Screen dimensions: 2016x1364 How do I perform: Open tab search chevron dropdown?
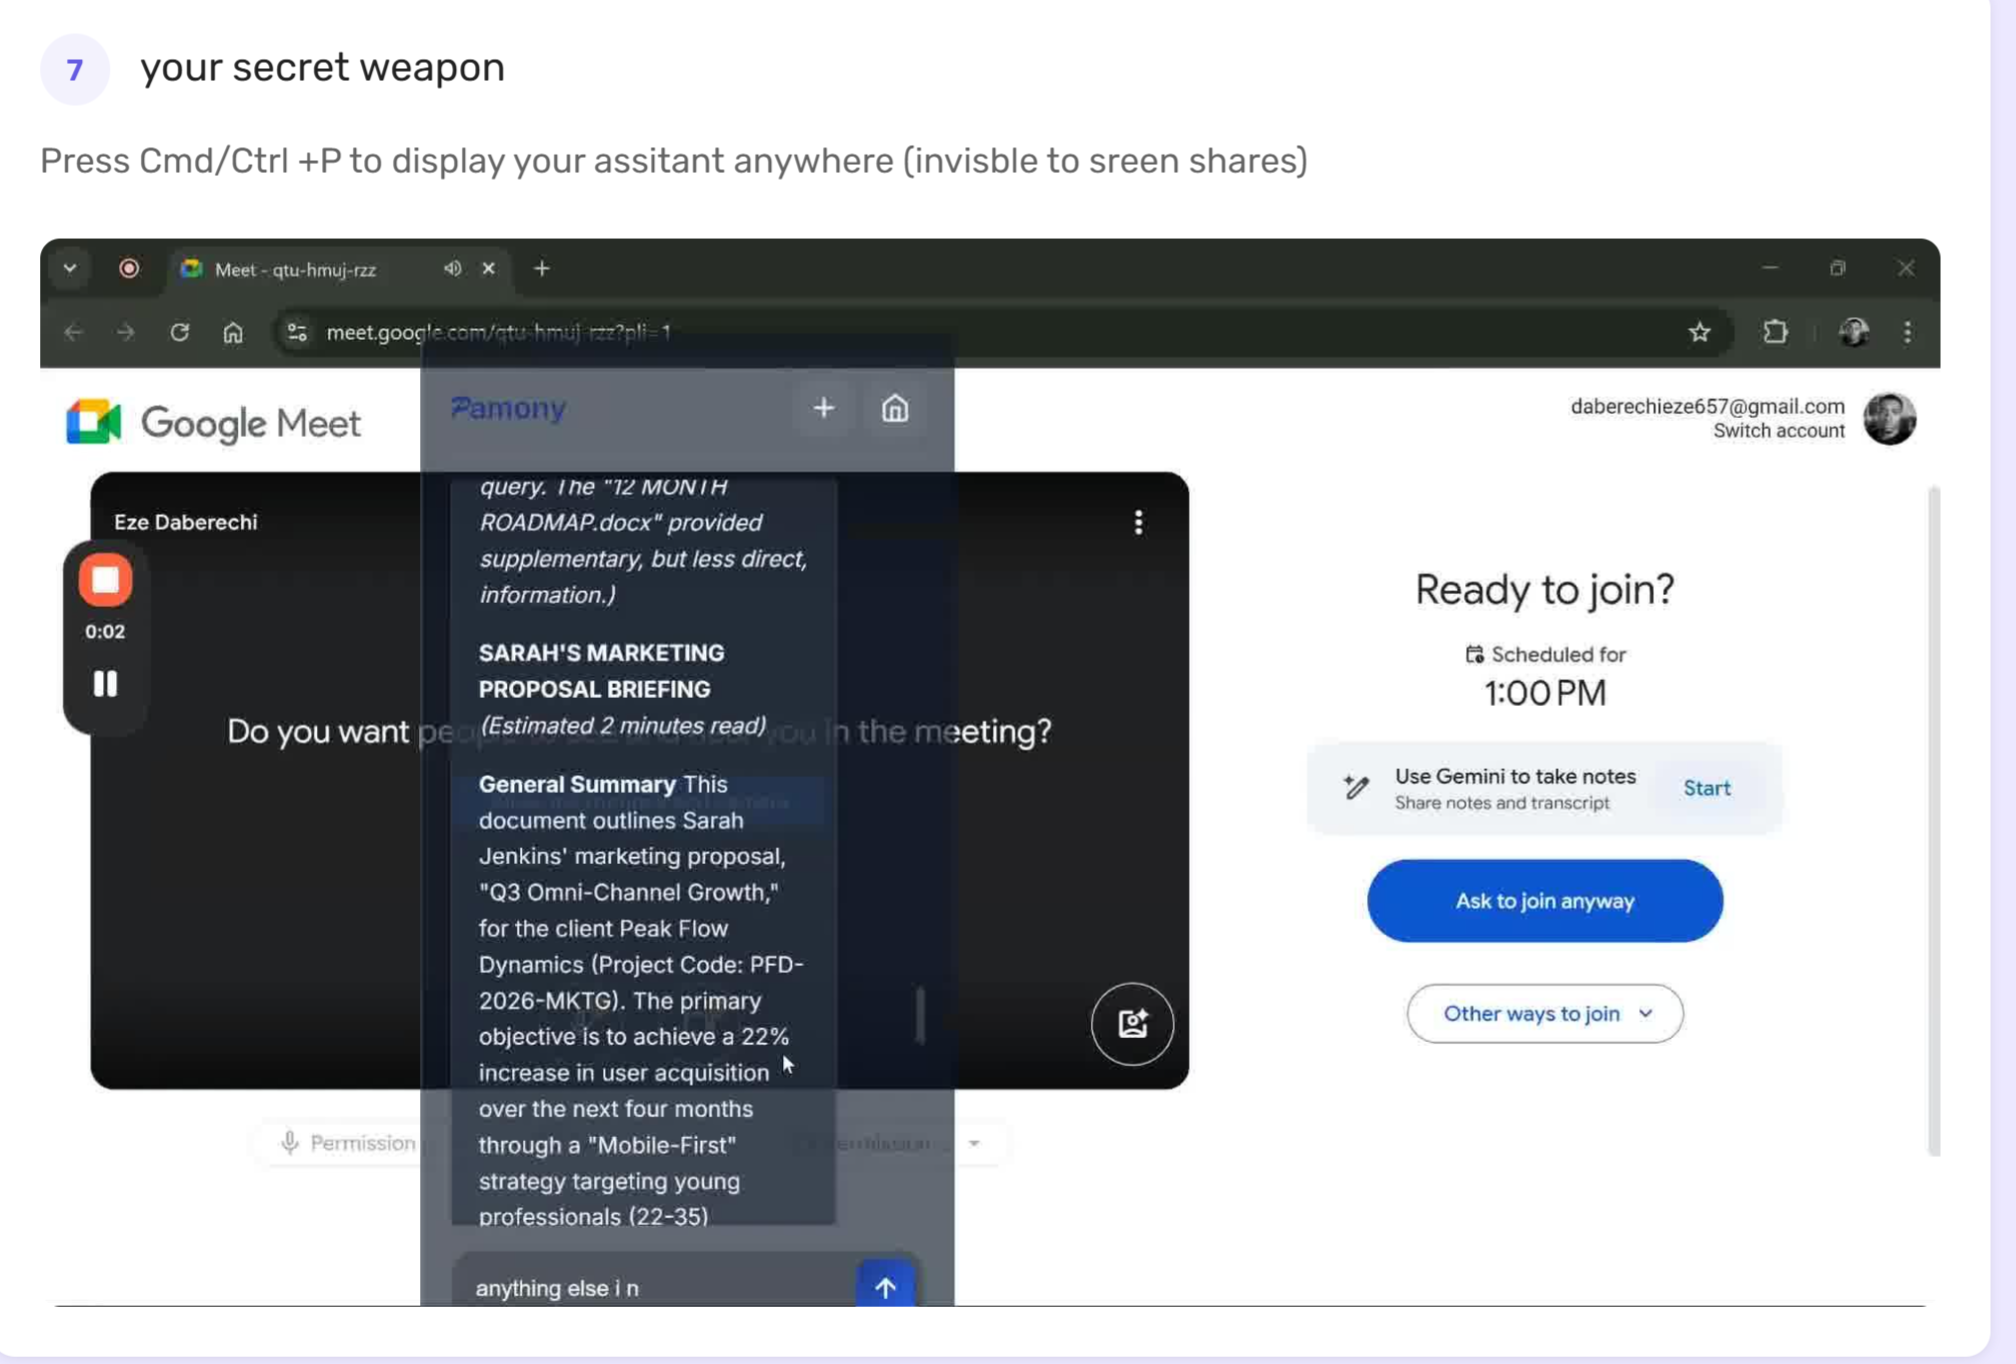click(70, 268)
